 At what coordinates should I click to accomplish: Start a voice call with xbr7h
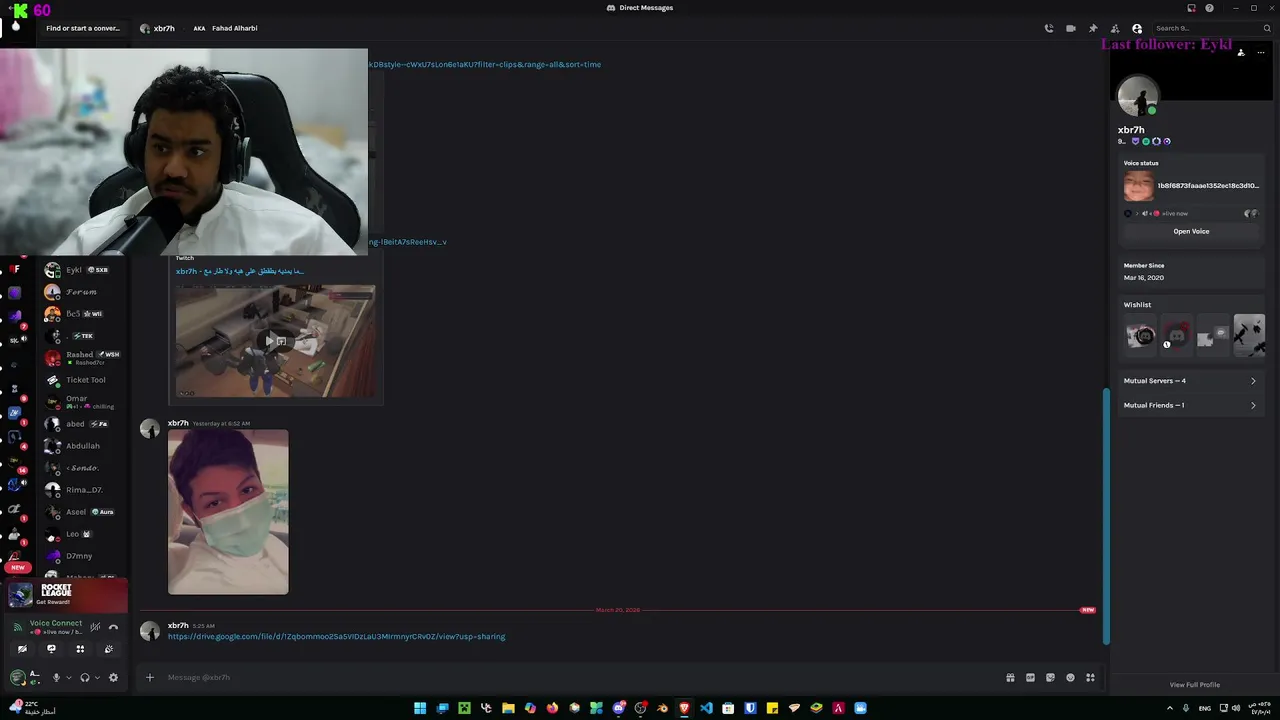click(x=1048, y=28)
